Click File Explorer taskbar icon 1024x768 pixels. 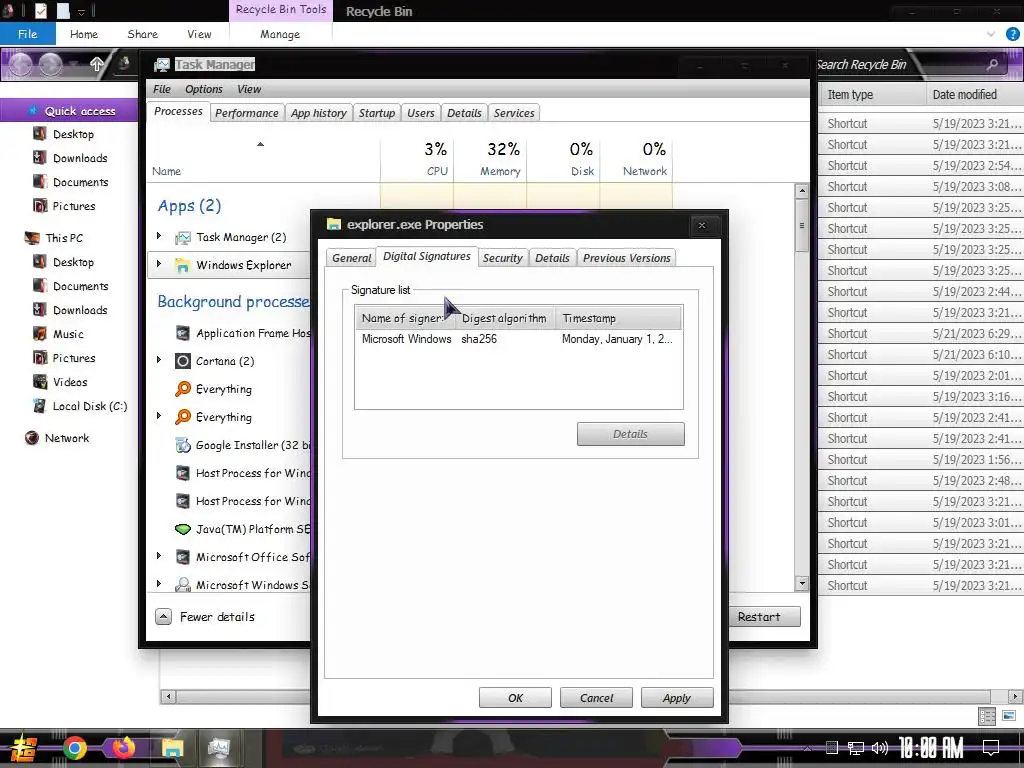(172, 748)
